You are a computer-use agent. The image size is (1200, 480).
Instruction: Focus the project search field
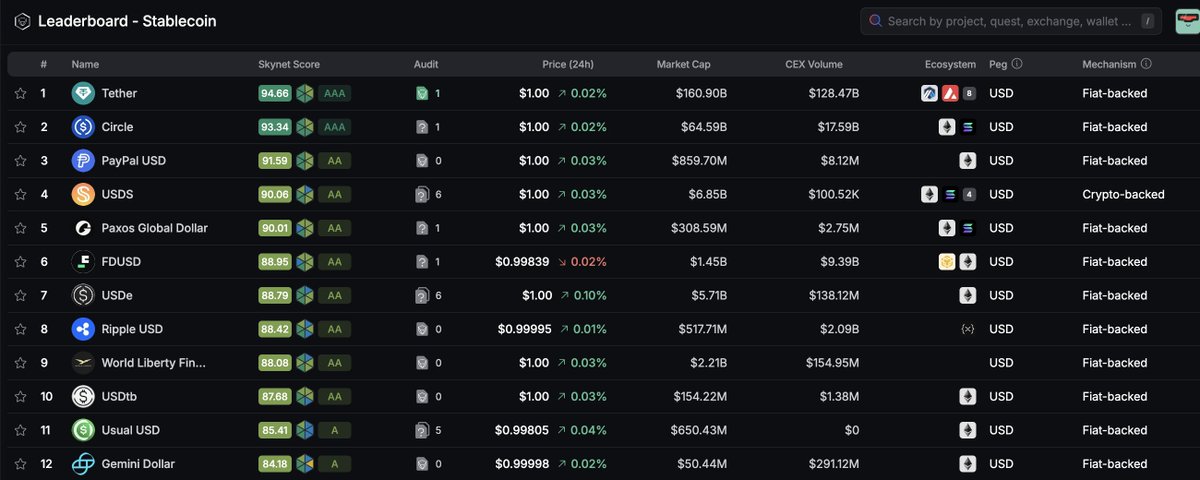pyautogui.click(x=1013, y=21)
